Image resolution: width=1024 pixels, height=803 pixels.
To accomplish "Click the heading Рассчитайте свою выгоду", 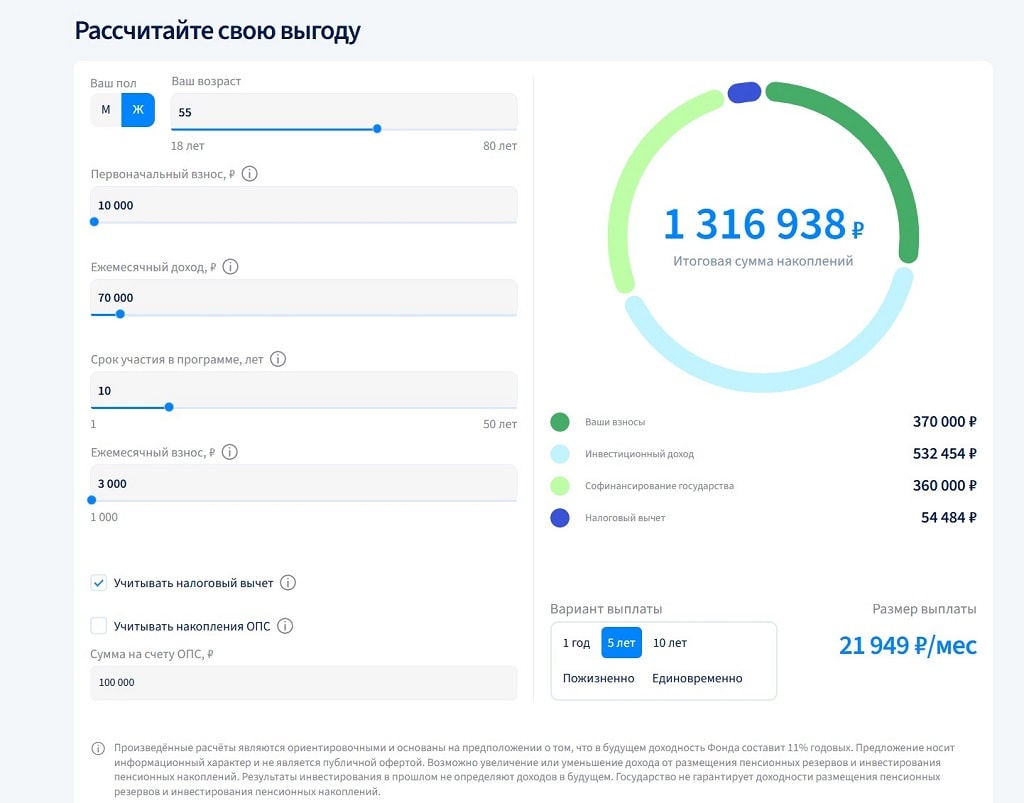I will tap(217, 31).
